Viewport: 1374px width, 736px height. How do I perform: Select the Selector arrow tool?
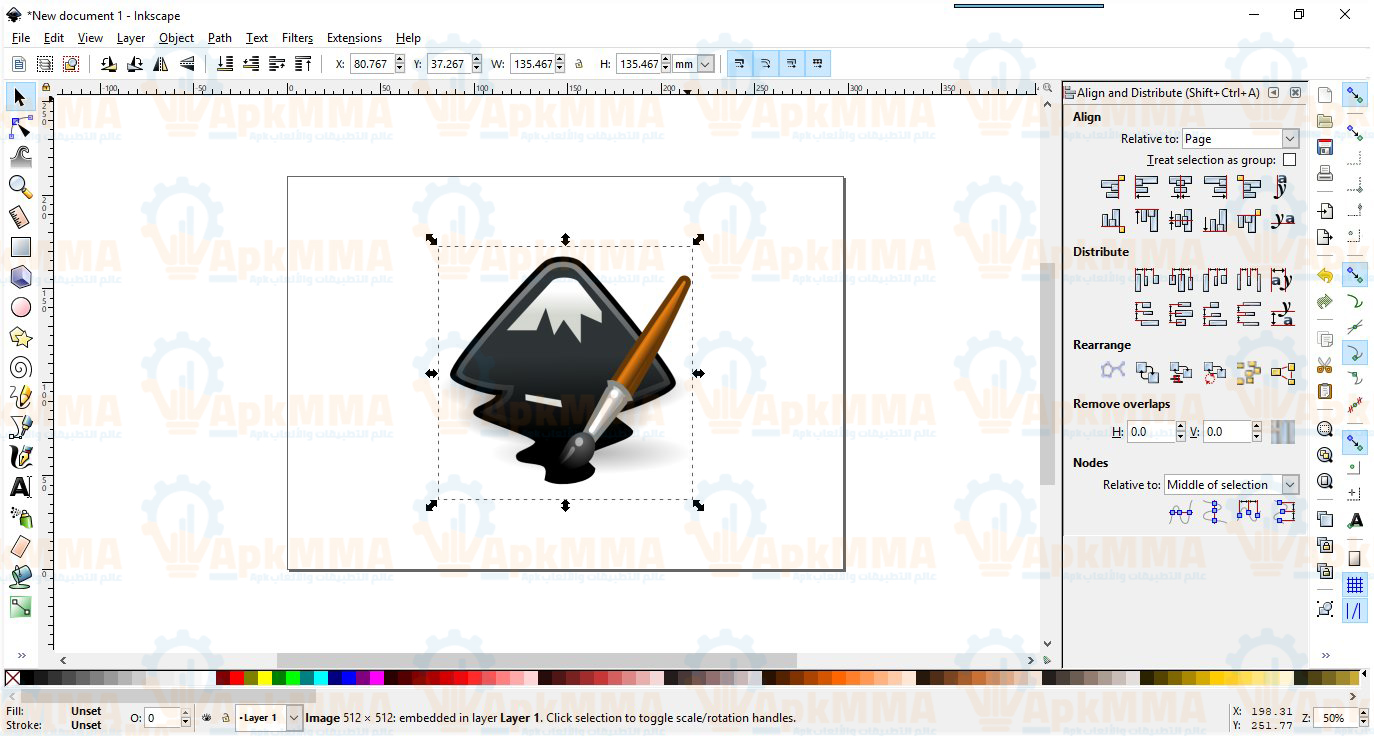click(20, 97)
